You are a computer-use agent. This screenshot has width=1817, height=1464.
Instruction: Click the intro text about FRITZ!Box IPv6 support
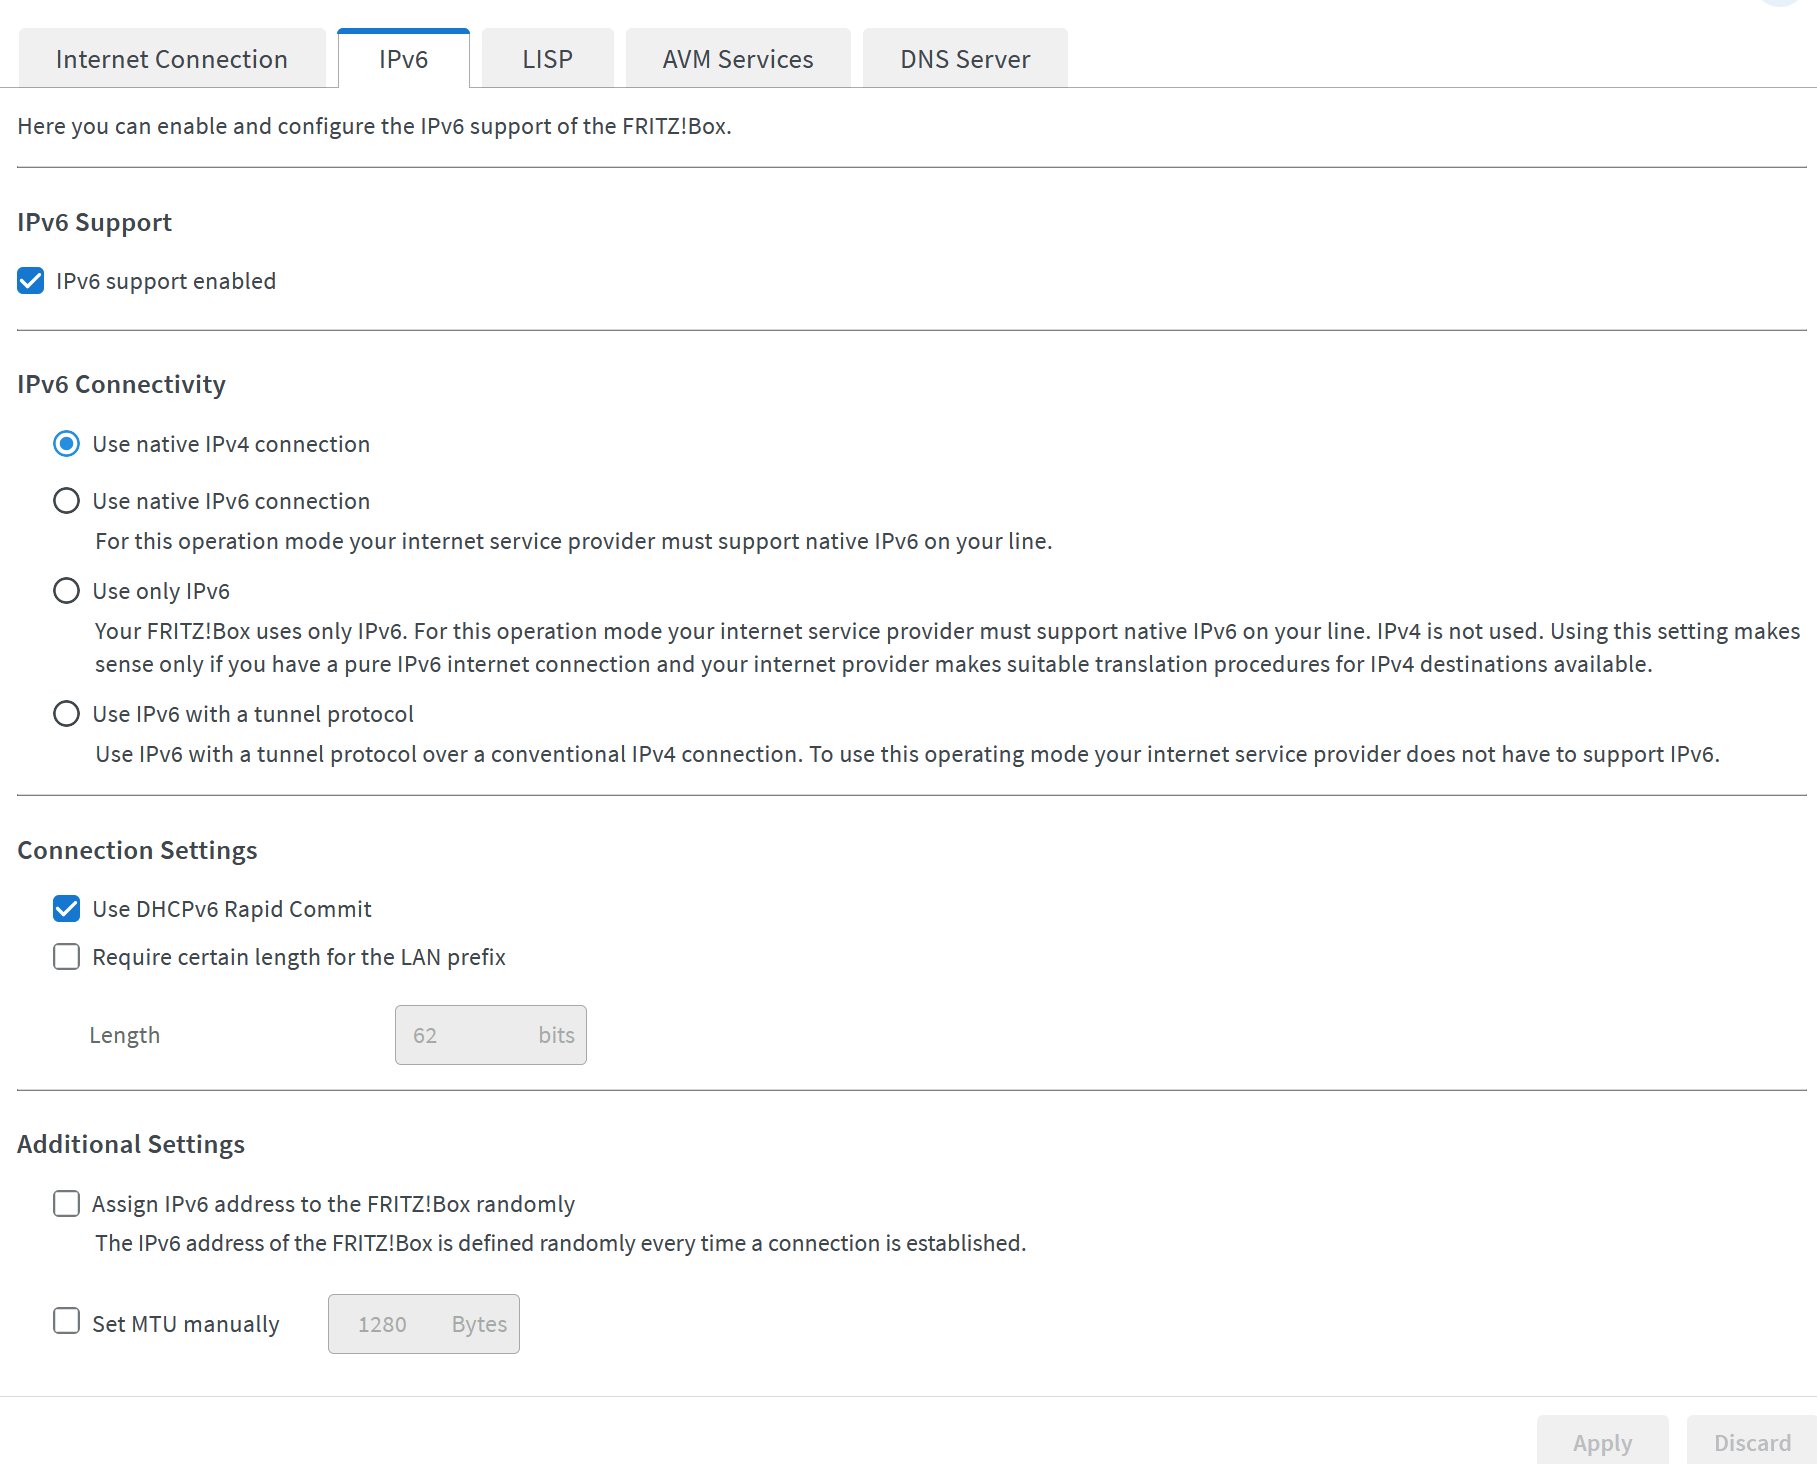click(x=375, y=126)
